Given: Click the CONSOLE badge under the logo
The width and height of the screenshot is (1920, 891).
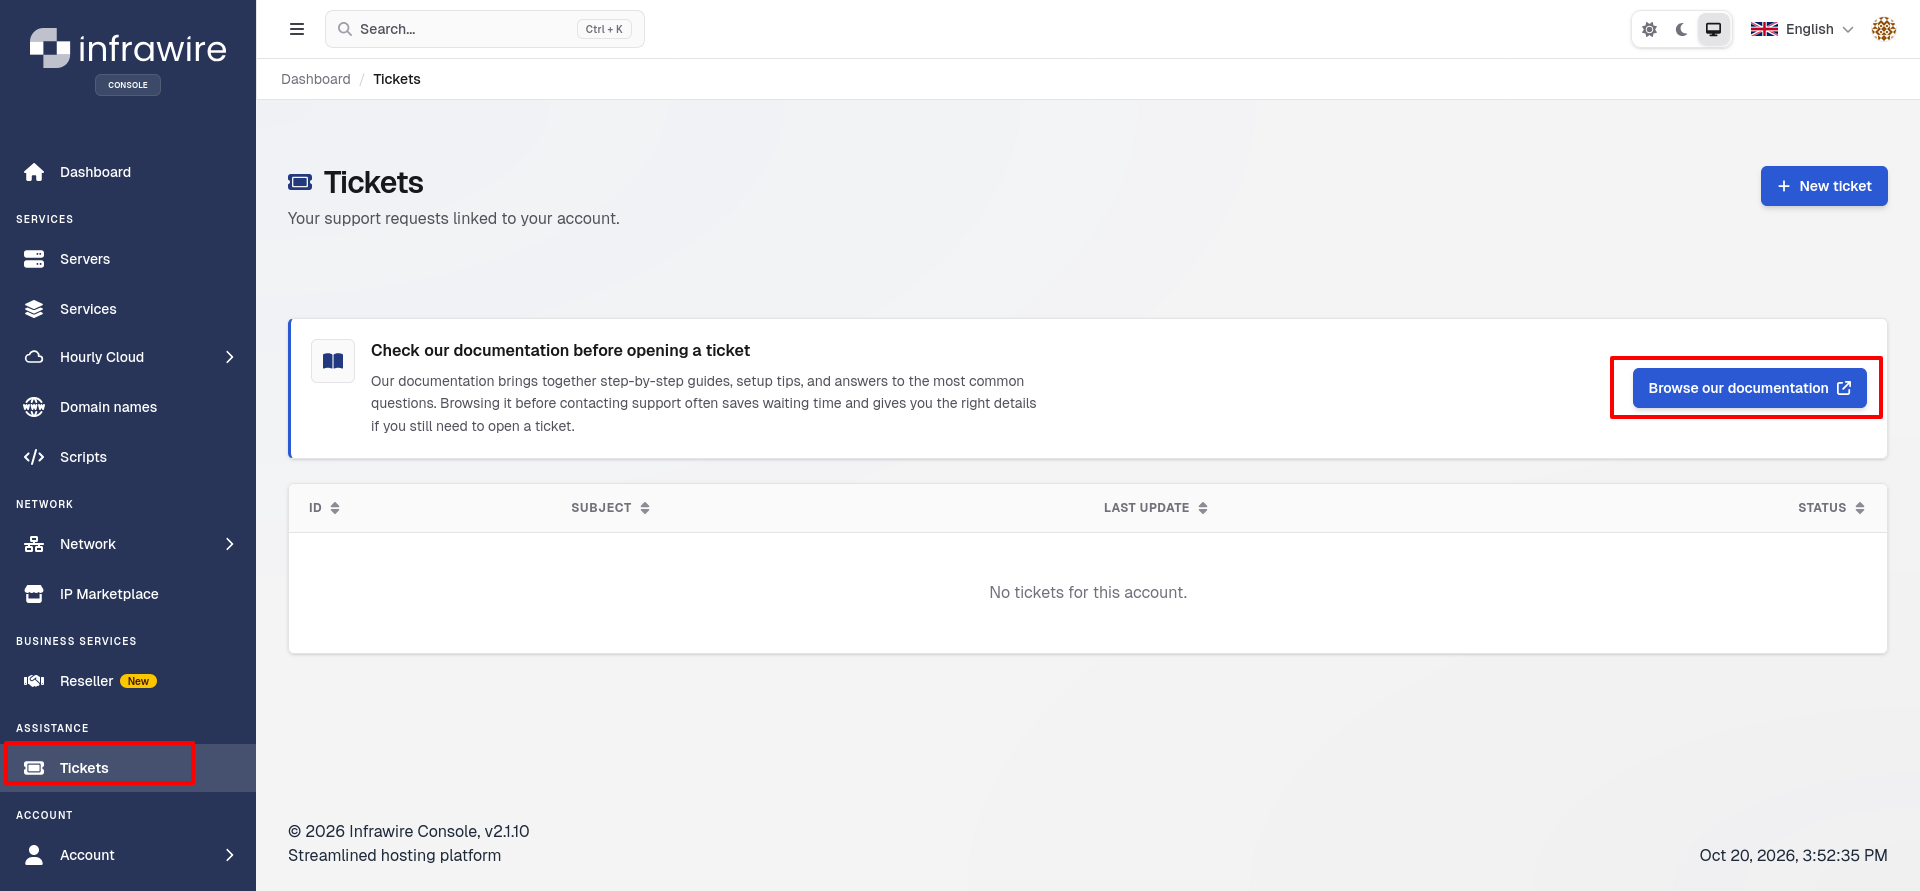Looking at the screenshot, I should pyautogui.click(x=128, y=85).
